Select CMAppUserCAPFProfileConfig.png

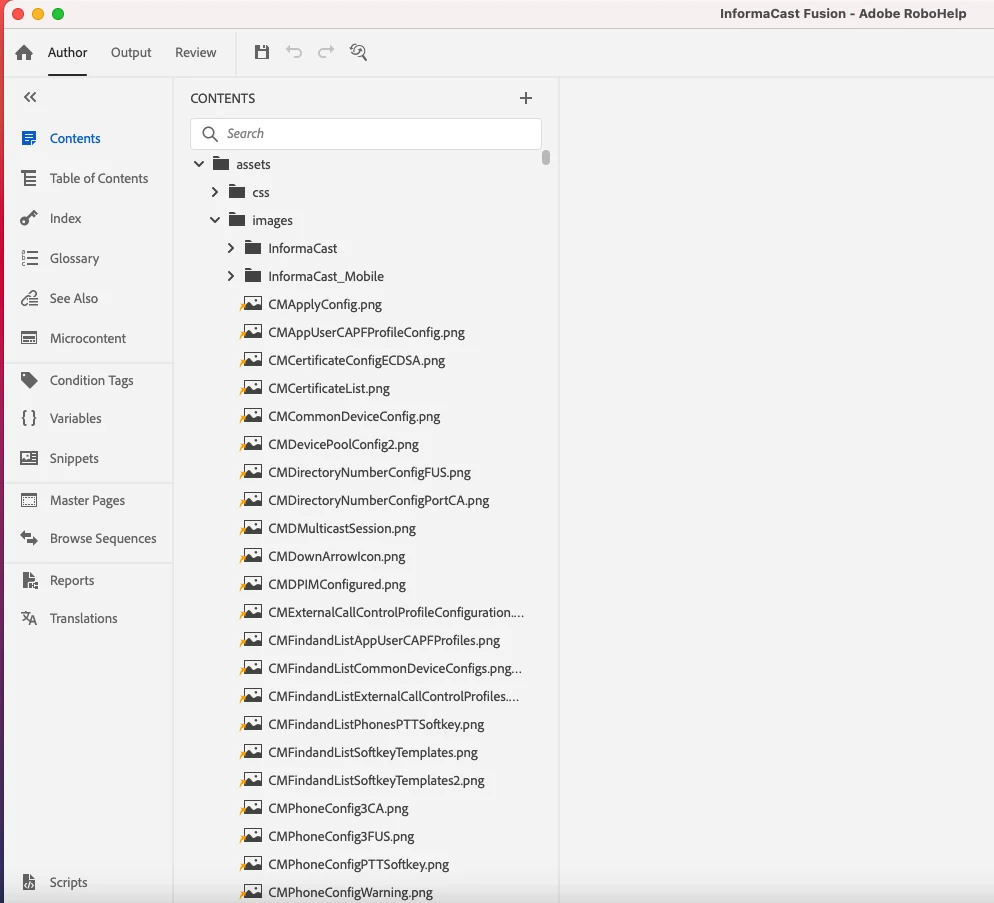pyautogui.click(x=366, y=332)
